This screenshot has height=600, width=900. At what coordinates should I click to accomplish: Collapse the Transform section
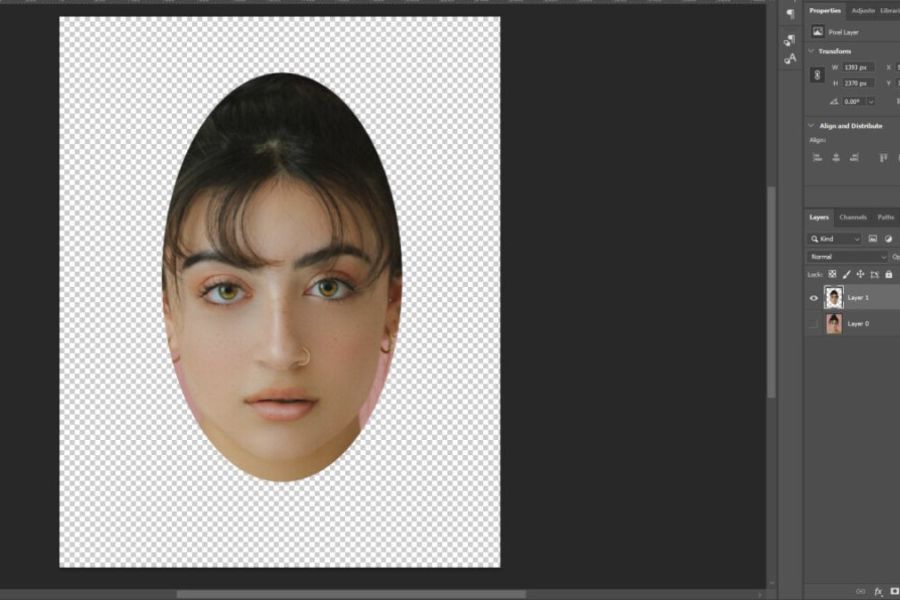point(811,50)
